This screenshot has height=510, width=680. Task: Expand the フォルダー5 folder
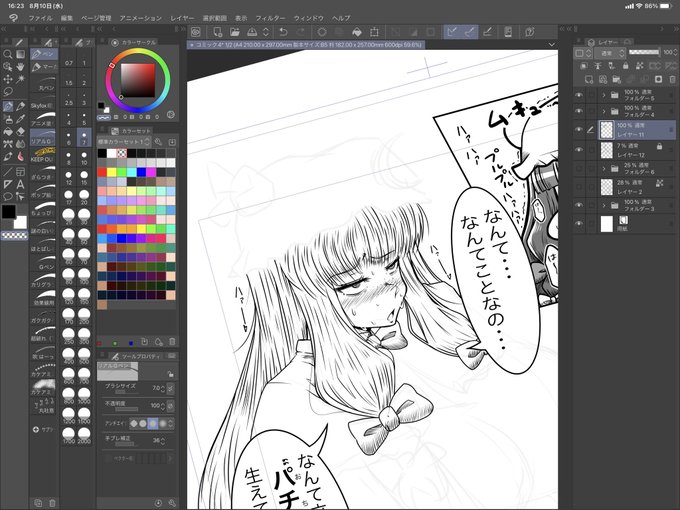click(604, 95)
